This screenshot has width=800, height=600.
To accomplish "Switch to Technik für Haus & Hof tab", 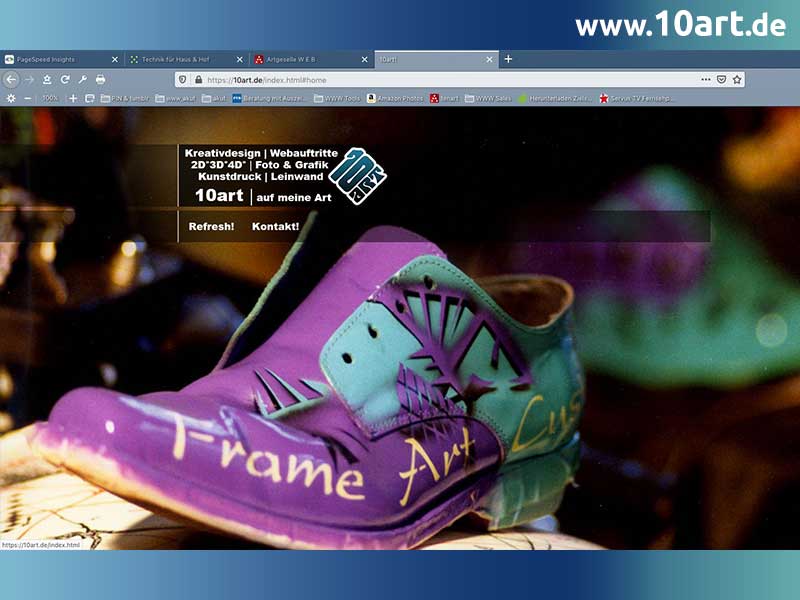I will click(186, 60).
